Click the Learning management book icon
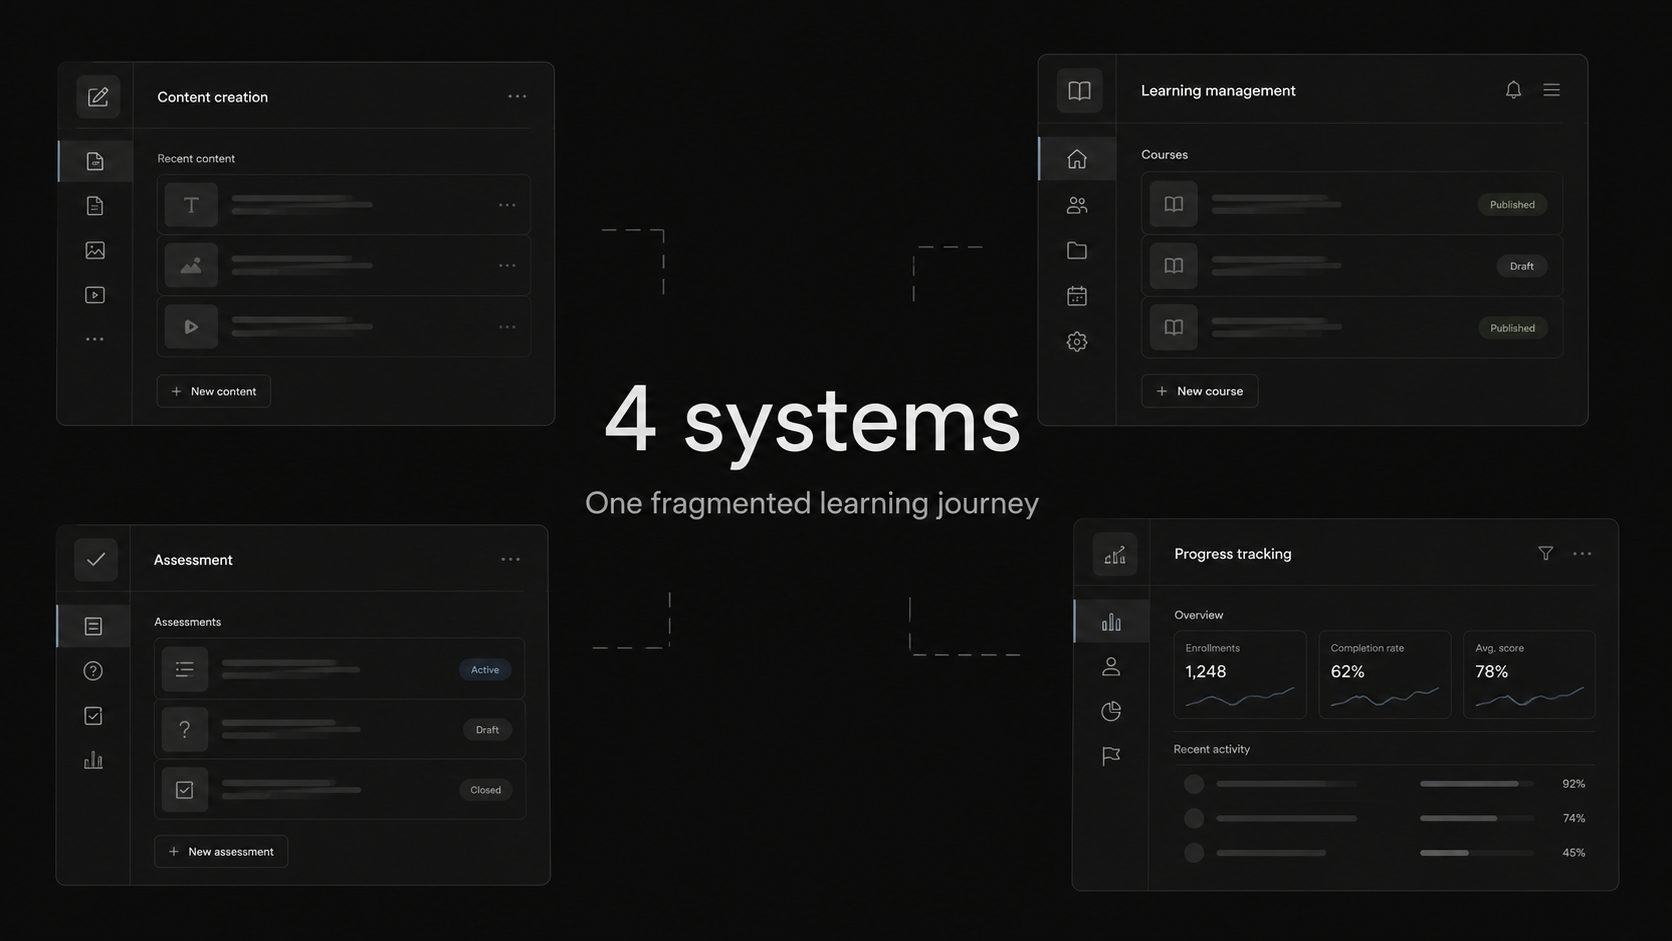Screen dimensions: 1672x941 pyautogui.click(x=1079, y=91)
